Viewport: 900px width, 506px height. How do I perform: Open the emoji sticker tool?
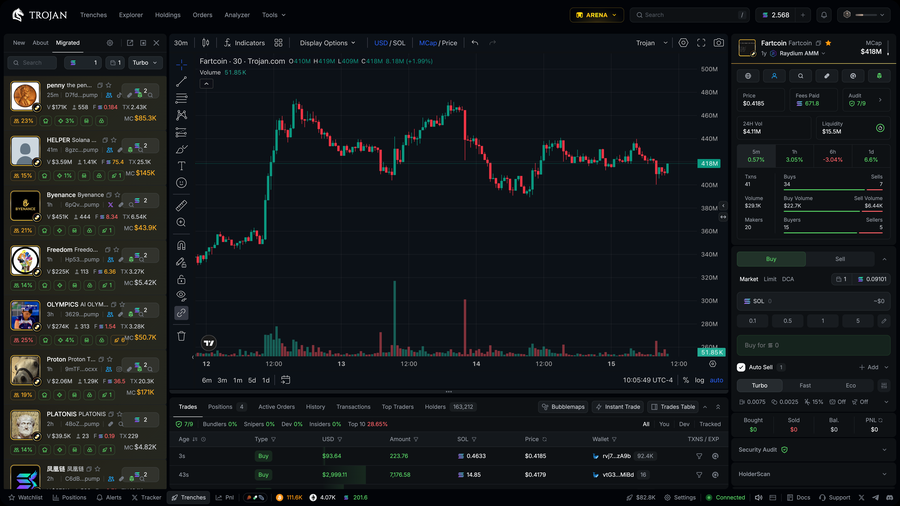coord(181,183)
